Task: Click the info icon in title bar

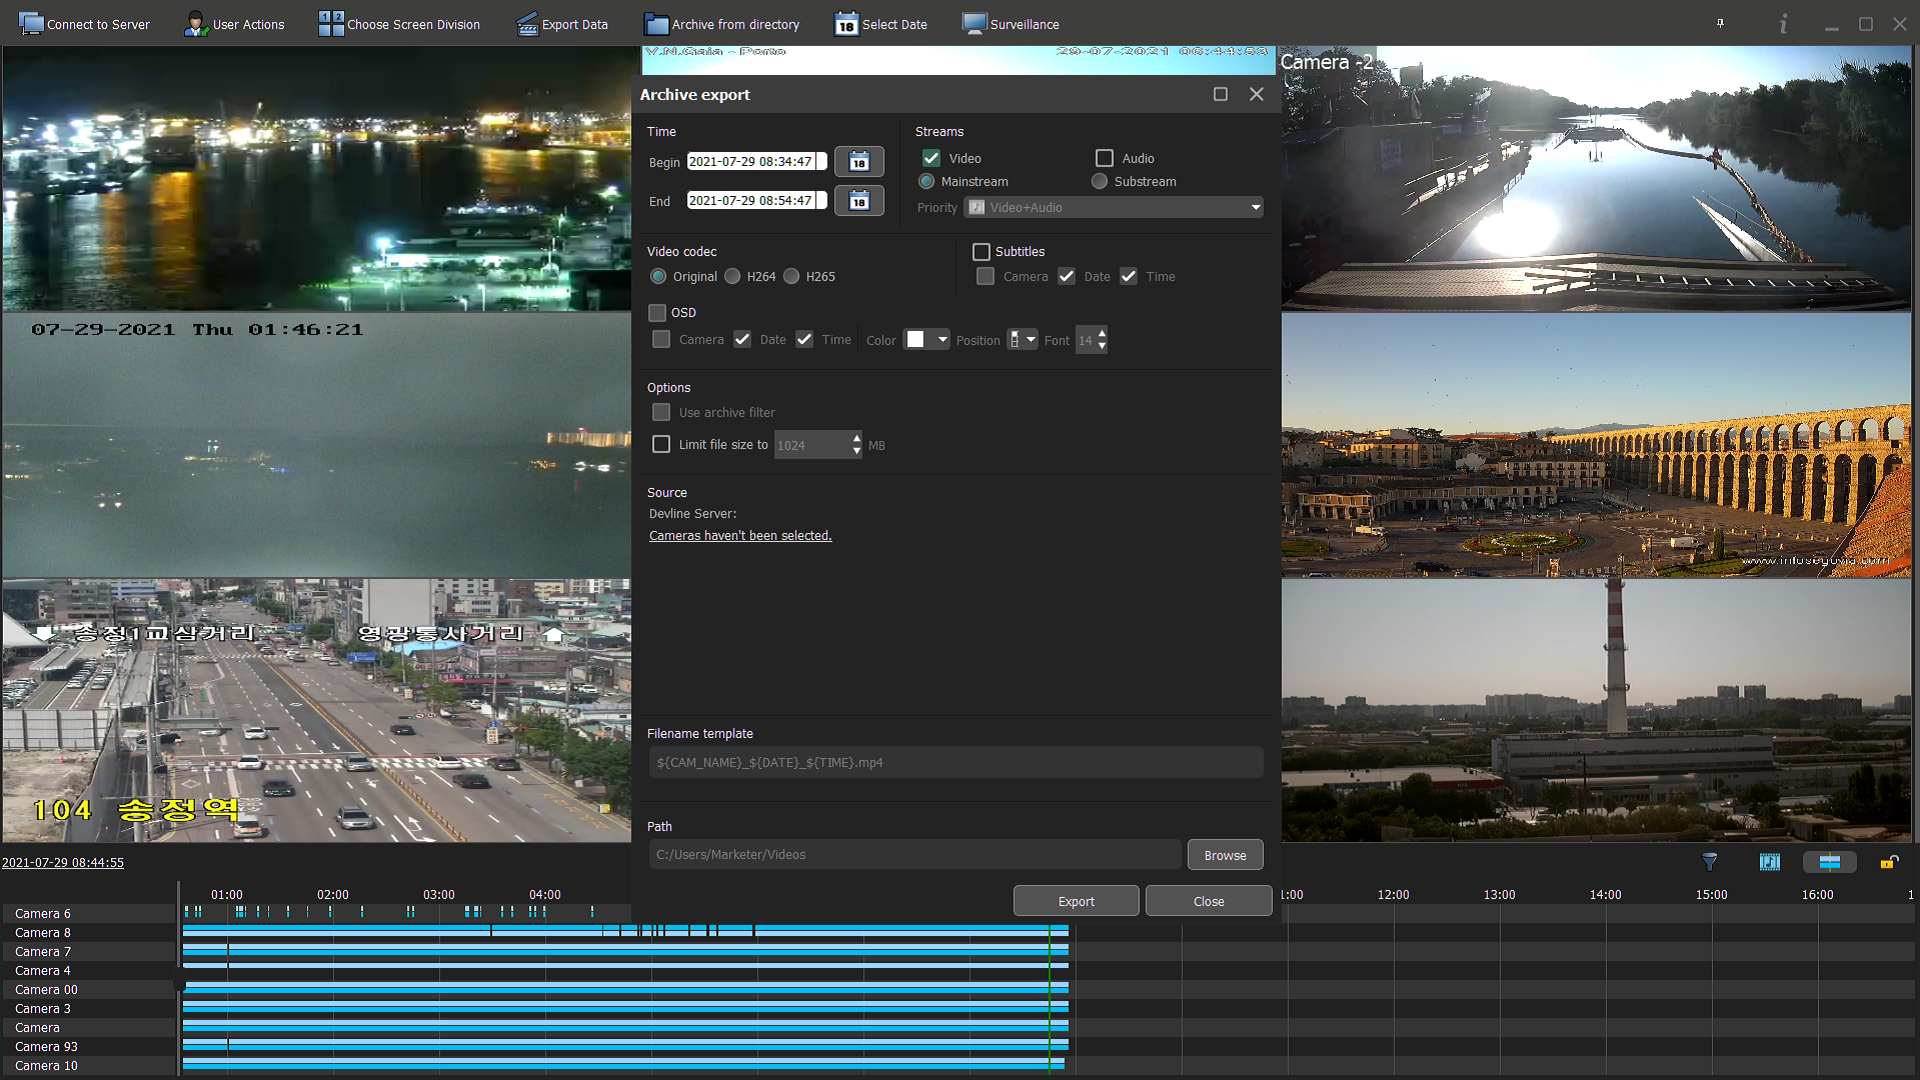Action: [1783, 24]
